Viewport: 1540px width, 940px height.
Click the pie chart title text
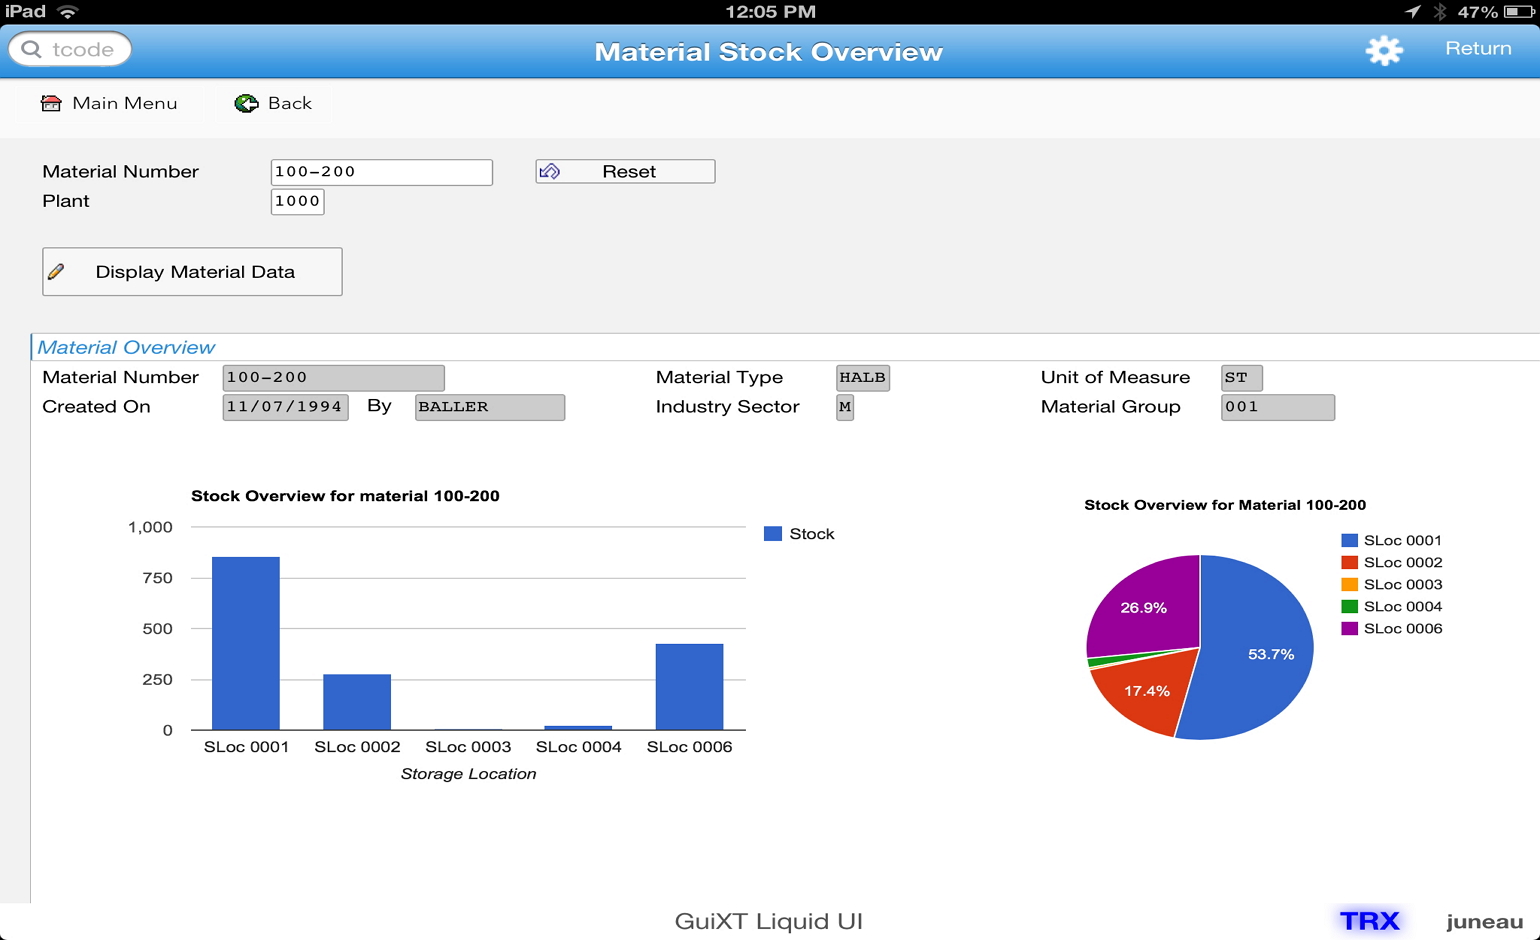pyautogui.click(x=1225, y=505)
